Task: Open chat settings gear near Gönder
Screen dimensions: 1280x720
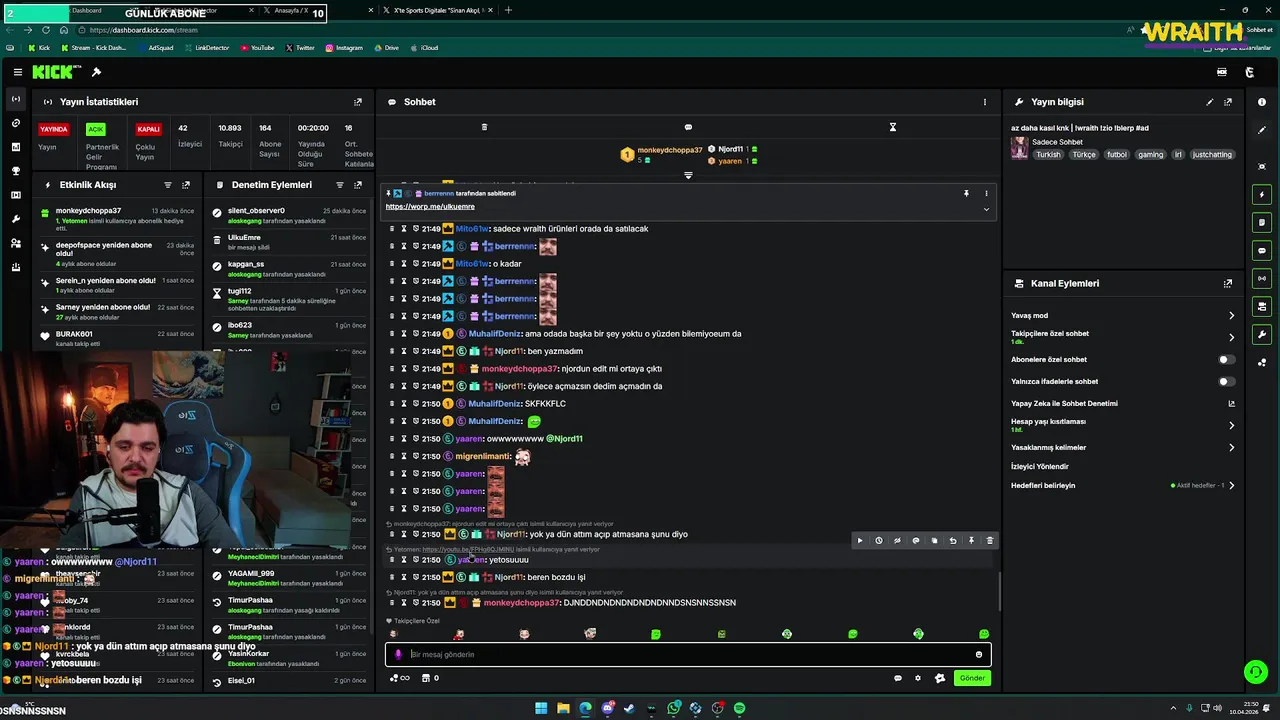Action: click(918, 678)
